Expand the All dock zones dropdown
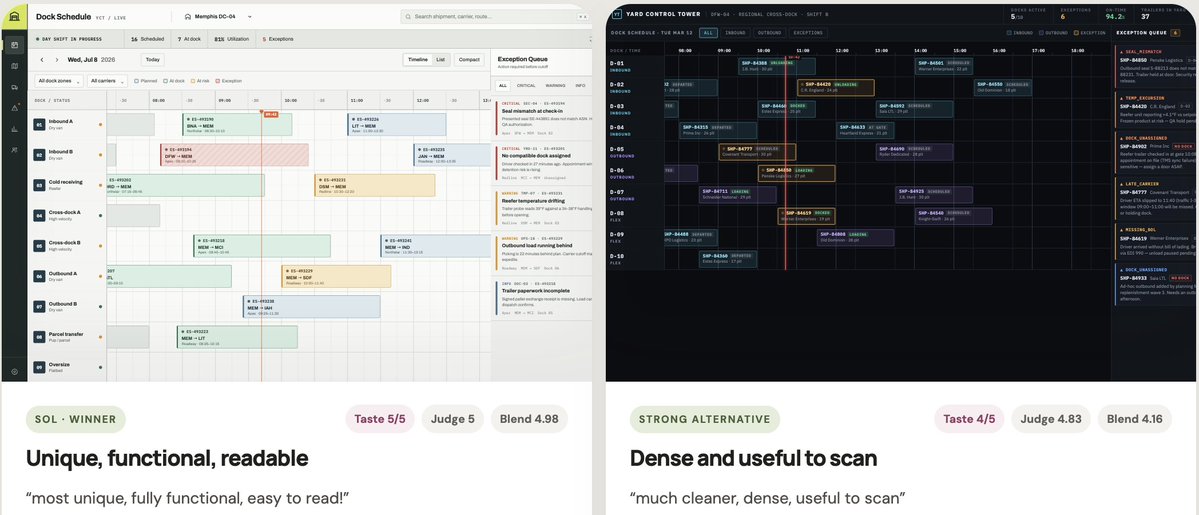Viewport: 1199px width, 515px height. pyautogui.click(x=59, y=80)
